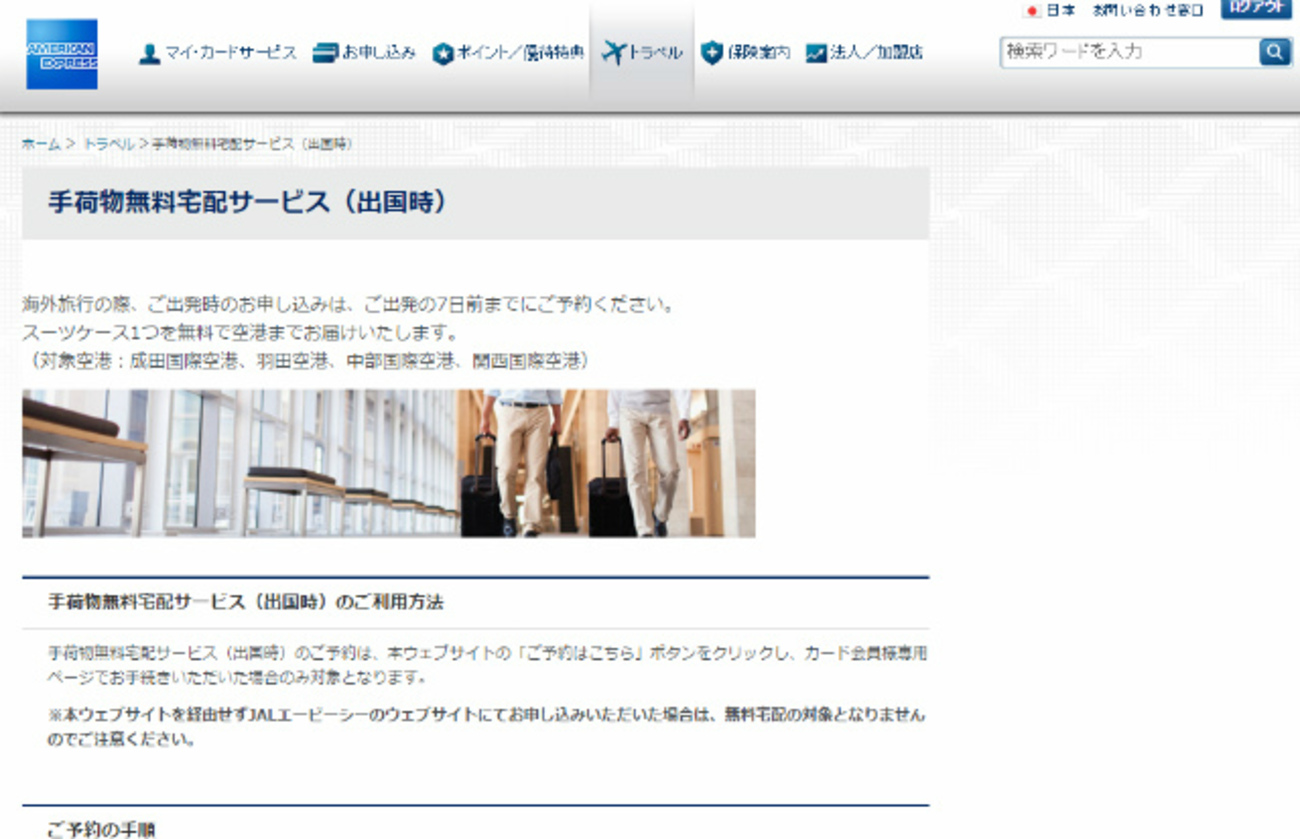Viewport: 1300px width, 839px height.
Task: Open ポイント/優待特典 via its star icon
Action: 443,54
